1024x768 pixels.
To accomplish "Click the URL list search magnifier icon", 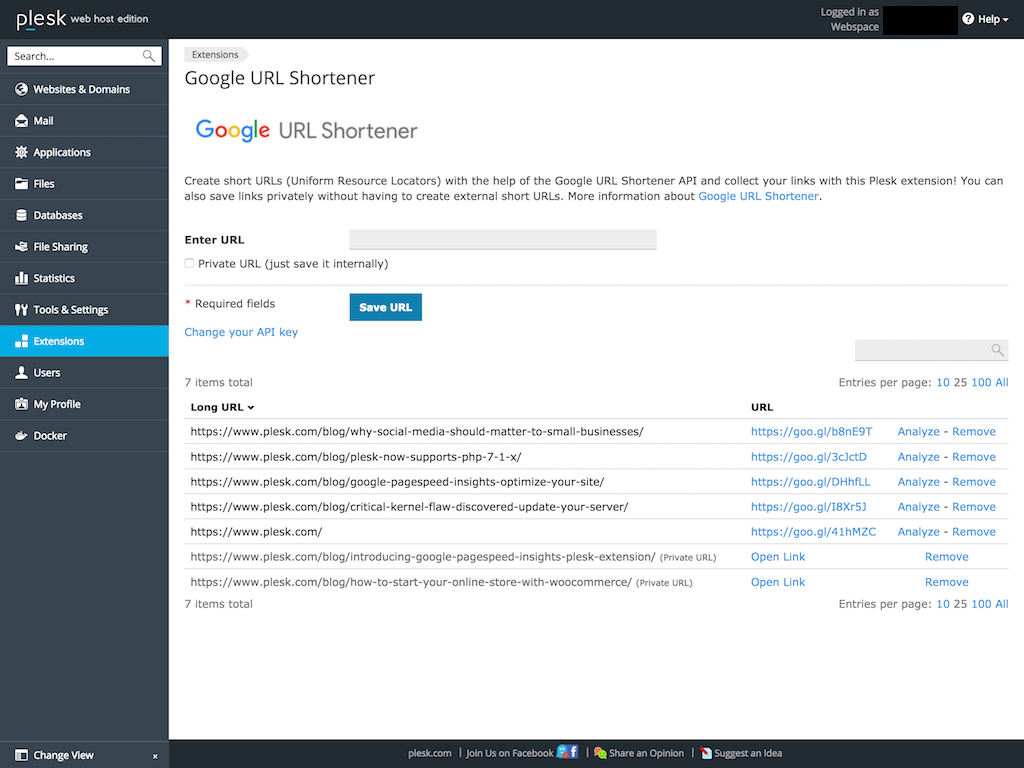I will [997, 350].
